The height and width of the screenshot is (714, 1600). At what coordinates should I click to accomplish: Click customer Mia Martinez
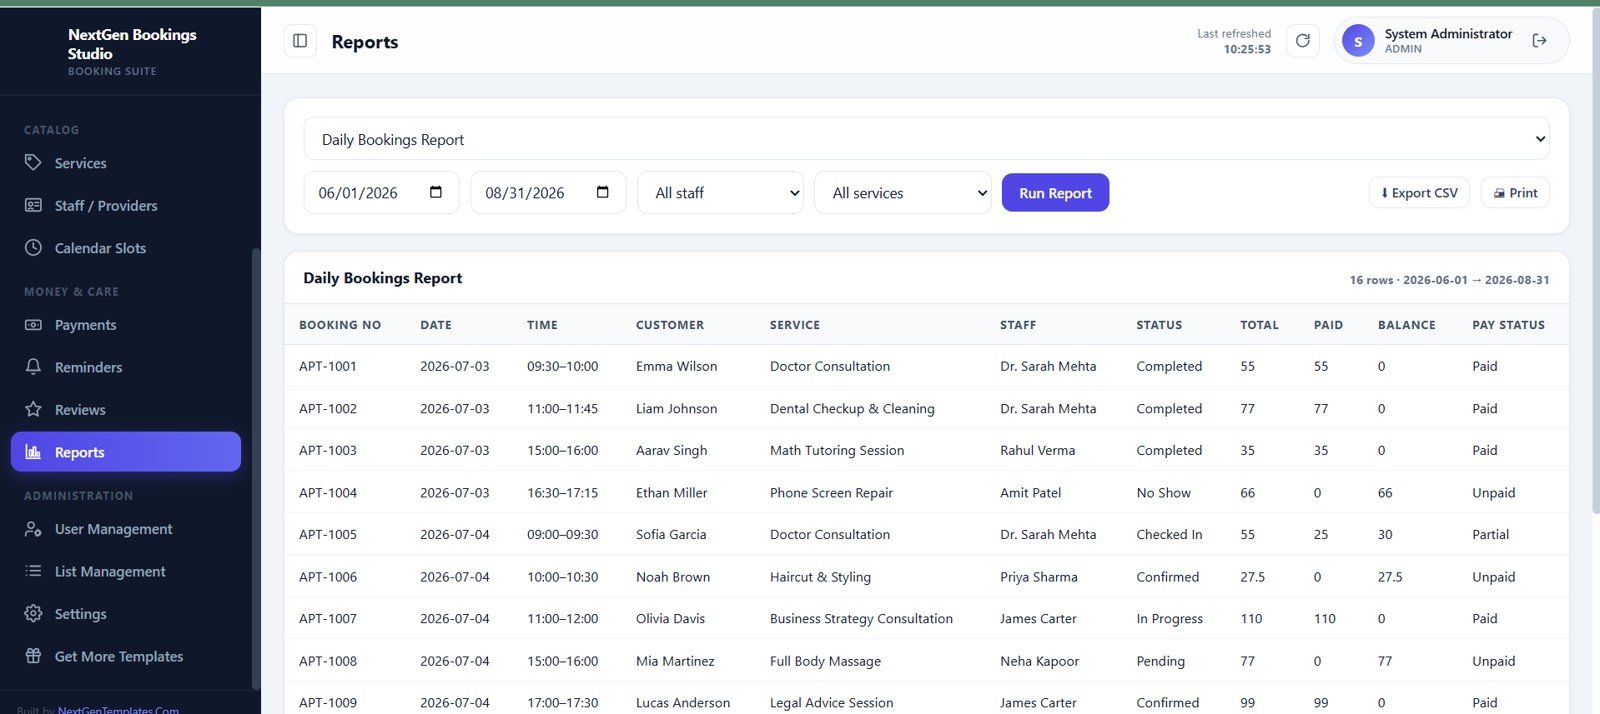point(675,661)
